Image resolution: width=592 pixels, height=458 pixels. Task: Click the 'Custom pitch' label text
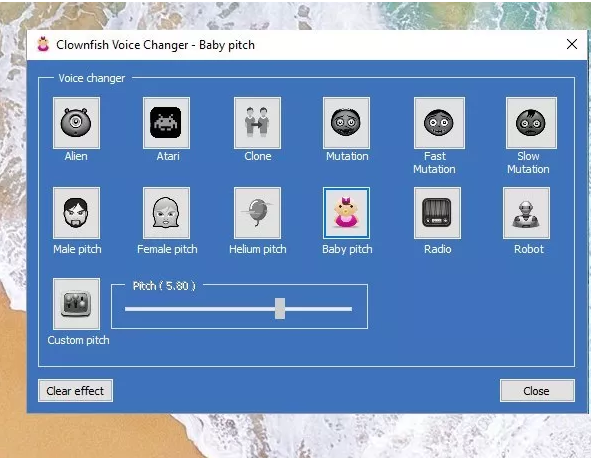click(x=78, y=340)
